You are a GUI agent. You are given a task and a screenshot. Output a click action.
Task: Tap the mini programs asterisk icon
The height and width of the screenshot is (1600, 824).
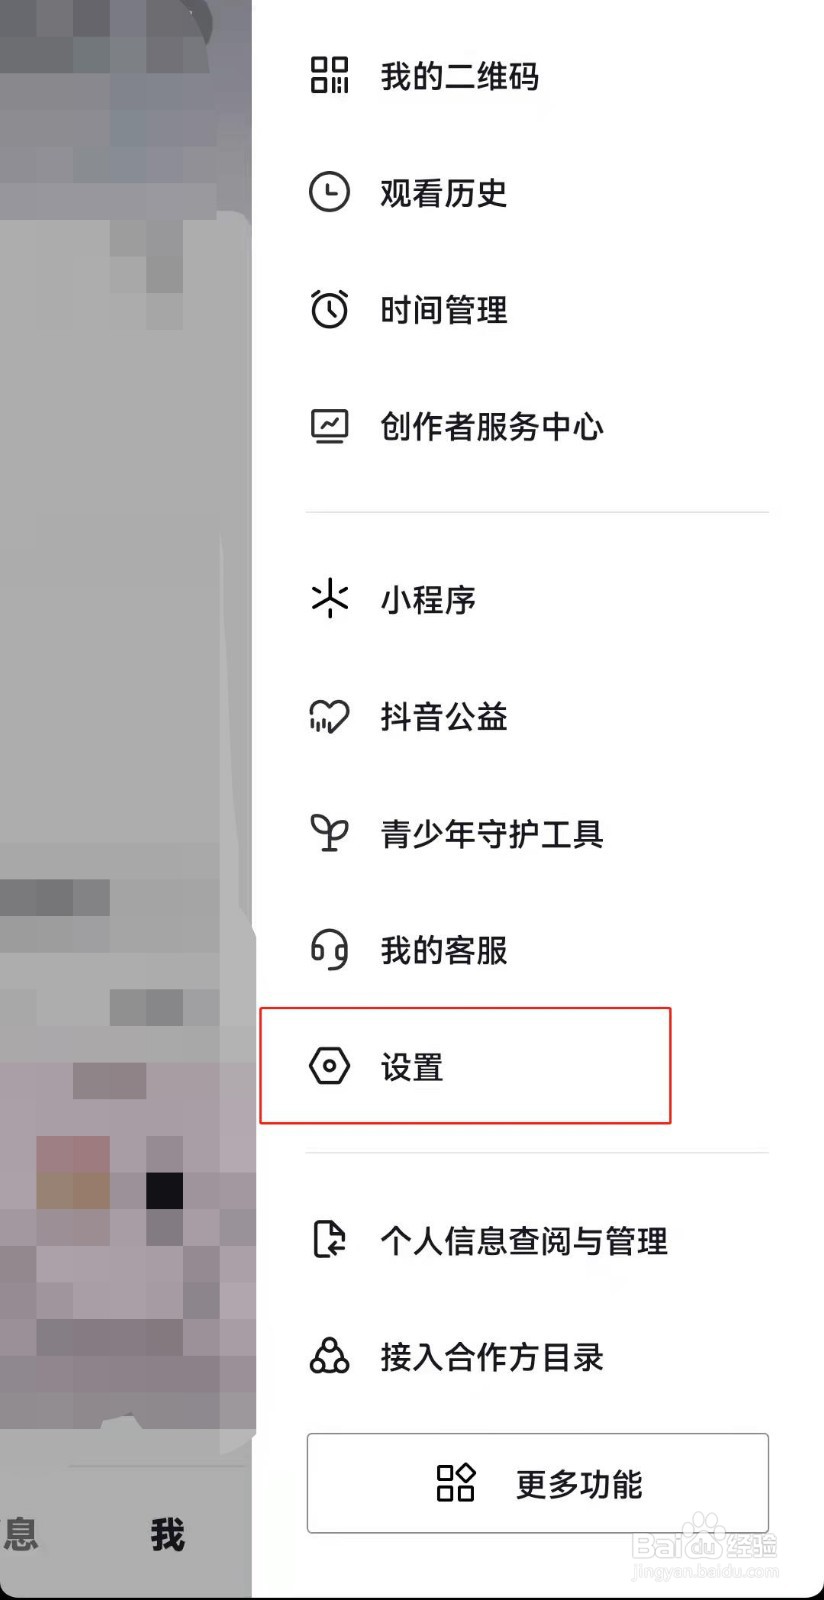tap(329, 599)
